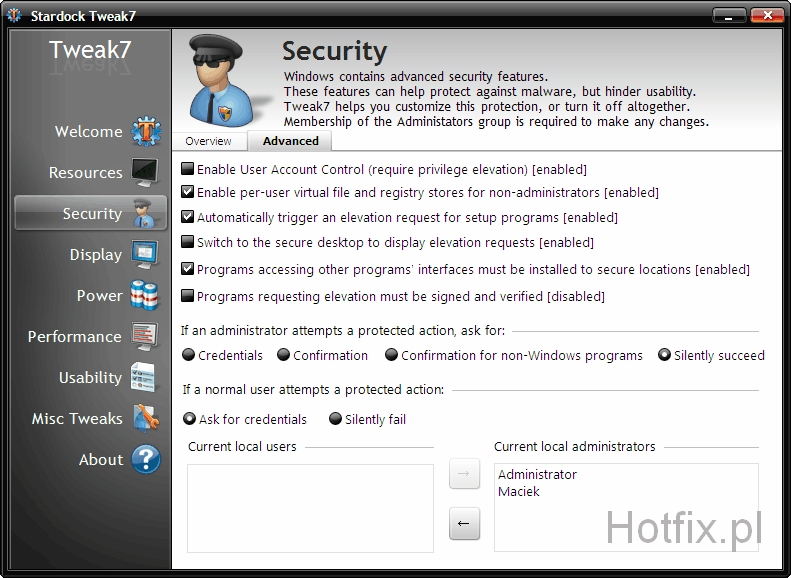Click the large security guard header image
The width and height of the screenshot is (791, 578).
[x=220, y=81]
